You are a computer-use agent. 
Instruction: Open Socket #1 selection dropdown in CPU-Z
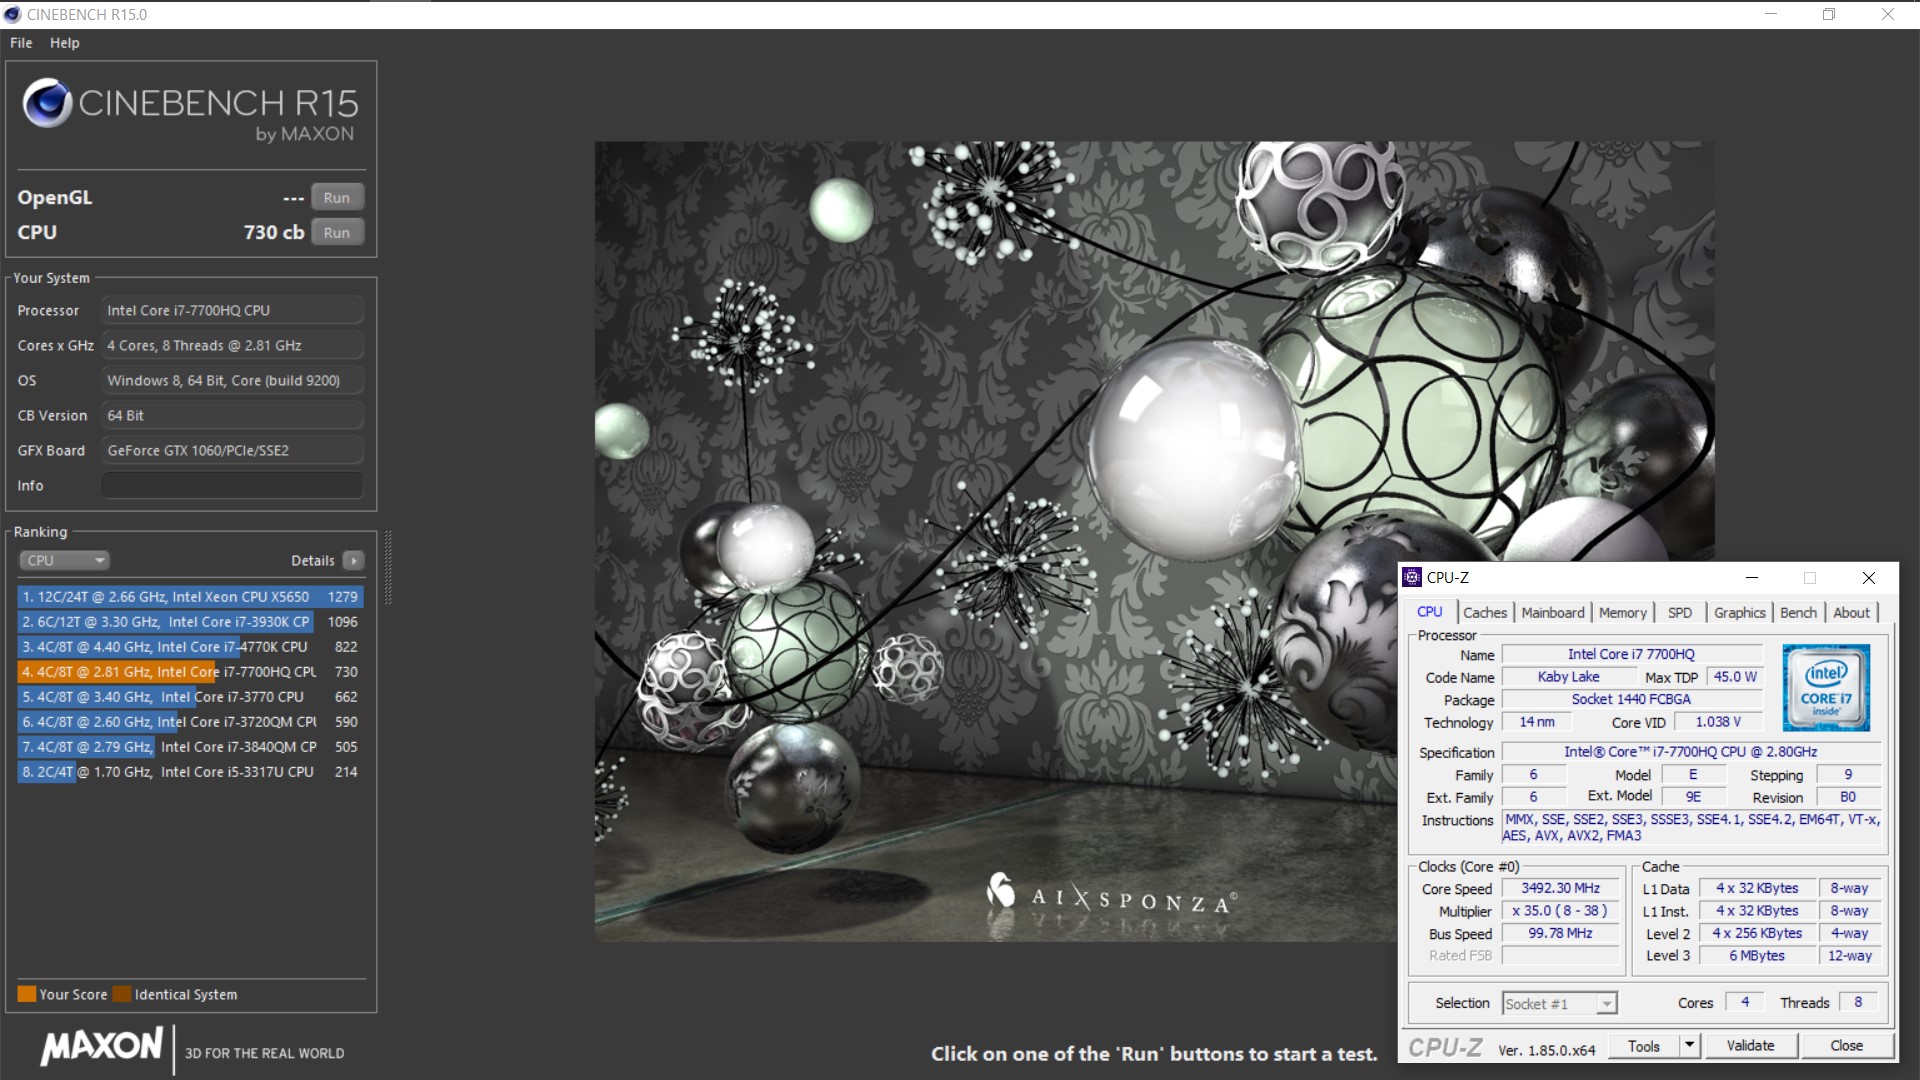pyautogui.click(x=1559, y=1003)
